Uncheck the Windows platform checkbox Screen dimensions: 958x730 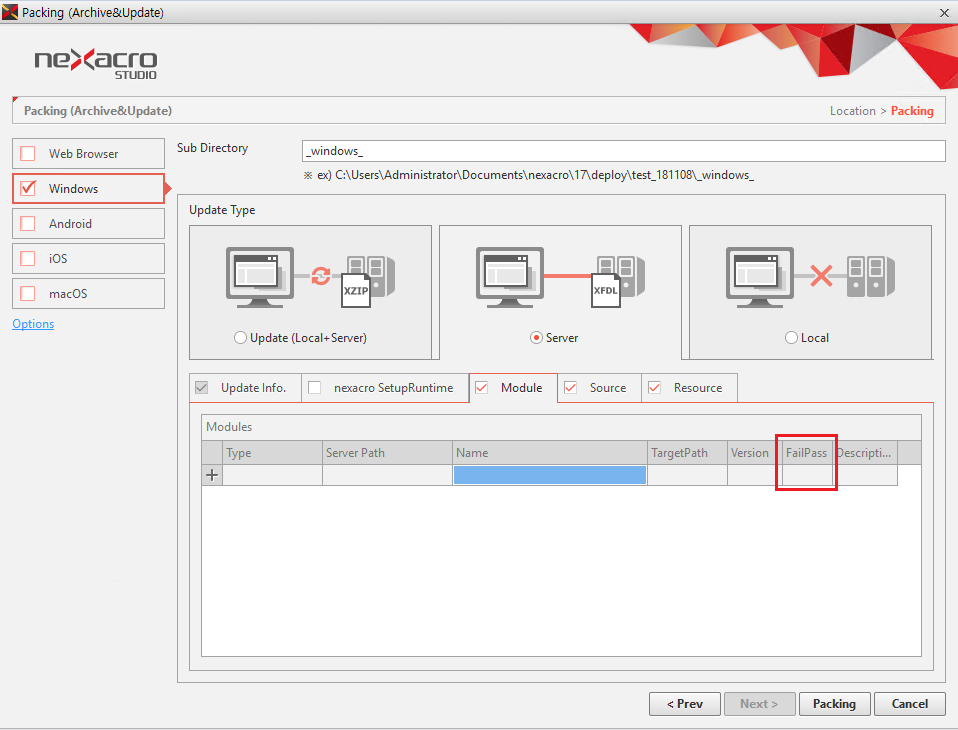click(x=28, y=189)
